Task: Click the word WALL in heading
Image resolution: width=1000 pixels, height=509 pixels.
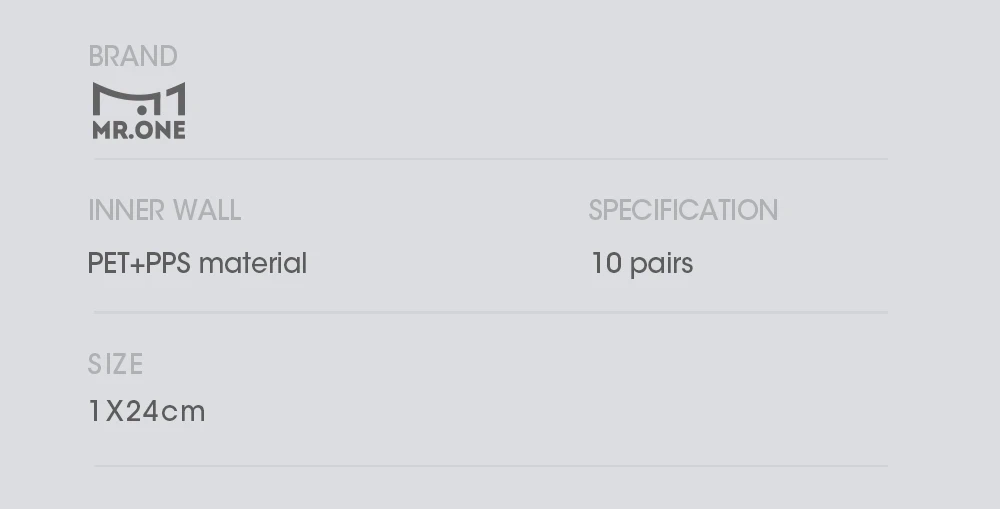Action: (207, 210)
